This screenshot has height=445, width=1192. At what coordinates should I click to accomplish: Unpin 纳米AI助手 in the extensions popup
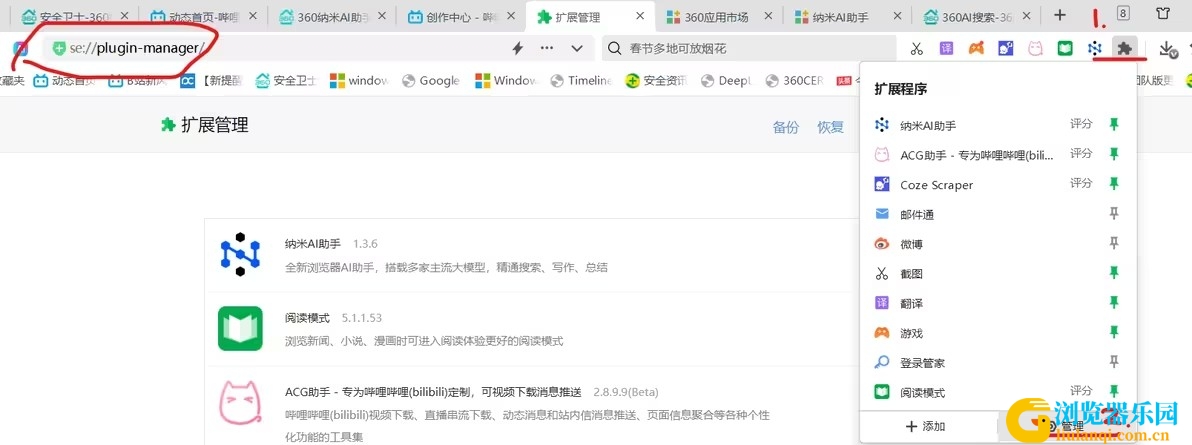[1114, 124]
